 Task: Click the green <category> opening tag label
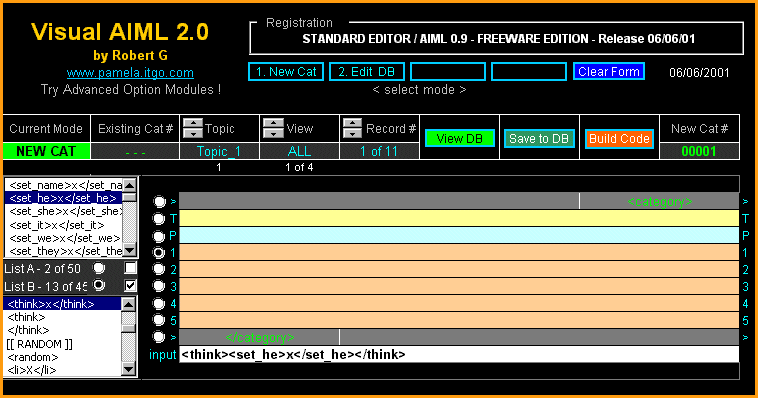[659, 201]
